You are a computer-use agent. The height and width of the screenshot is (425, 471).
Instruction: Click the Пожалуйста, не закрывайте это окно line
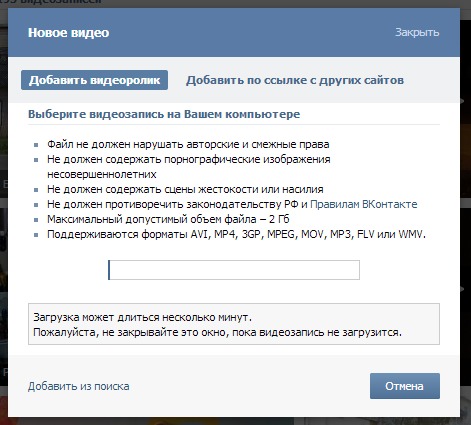point(217,332)
